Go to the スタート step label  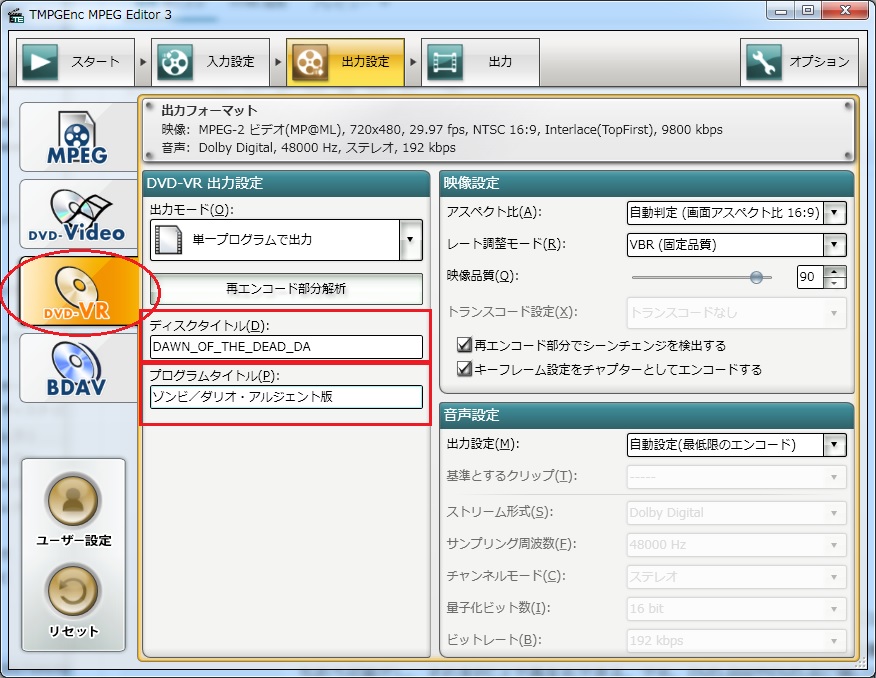(96, 61)
